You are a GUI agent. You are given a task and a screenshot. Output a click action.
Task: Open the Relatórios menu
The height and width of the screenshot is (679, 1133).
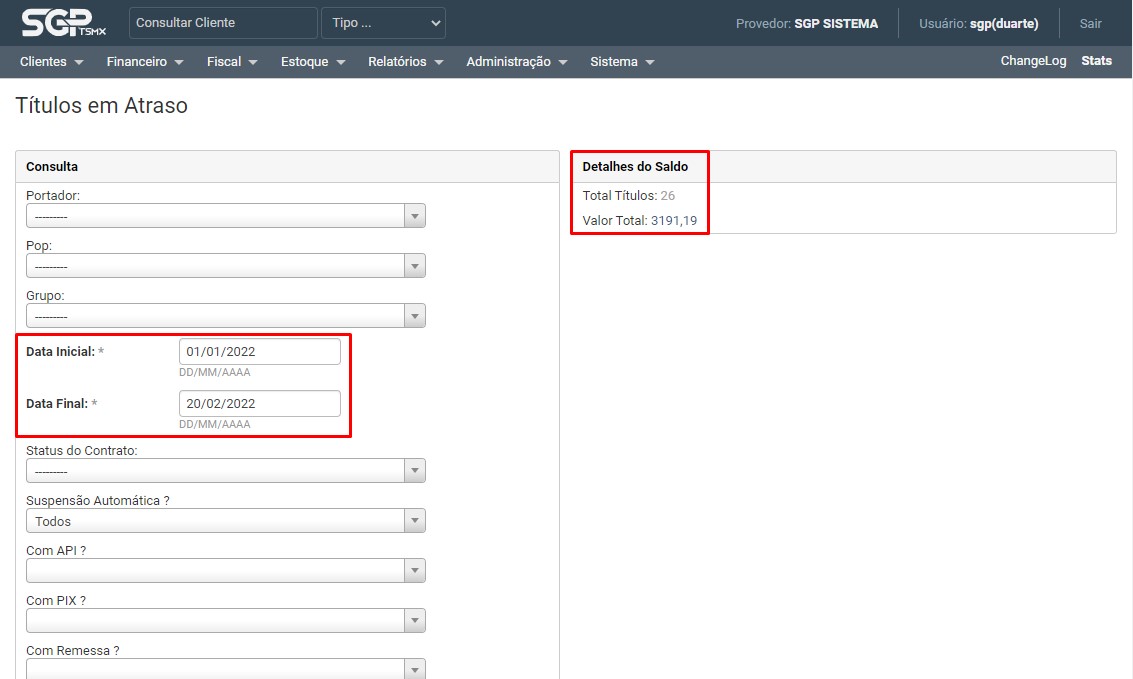[405, 62]
